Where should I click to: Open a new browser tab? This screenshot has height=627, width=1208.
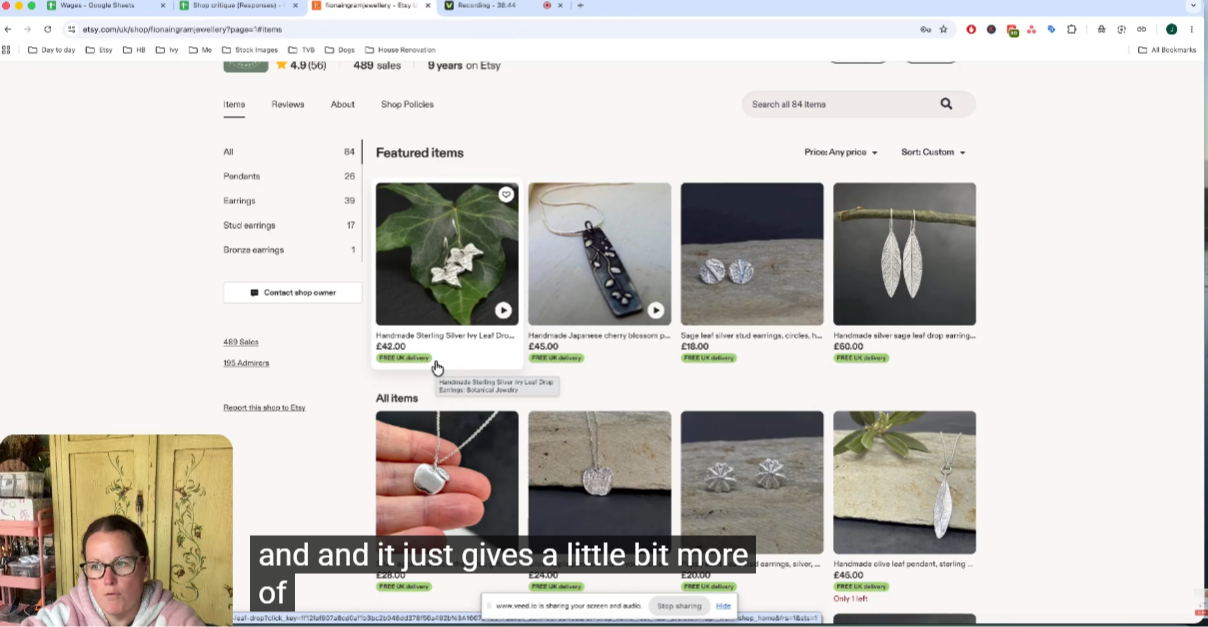pos(580,6)
